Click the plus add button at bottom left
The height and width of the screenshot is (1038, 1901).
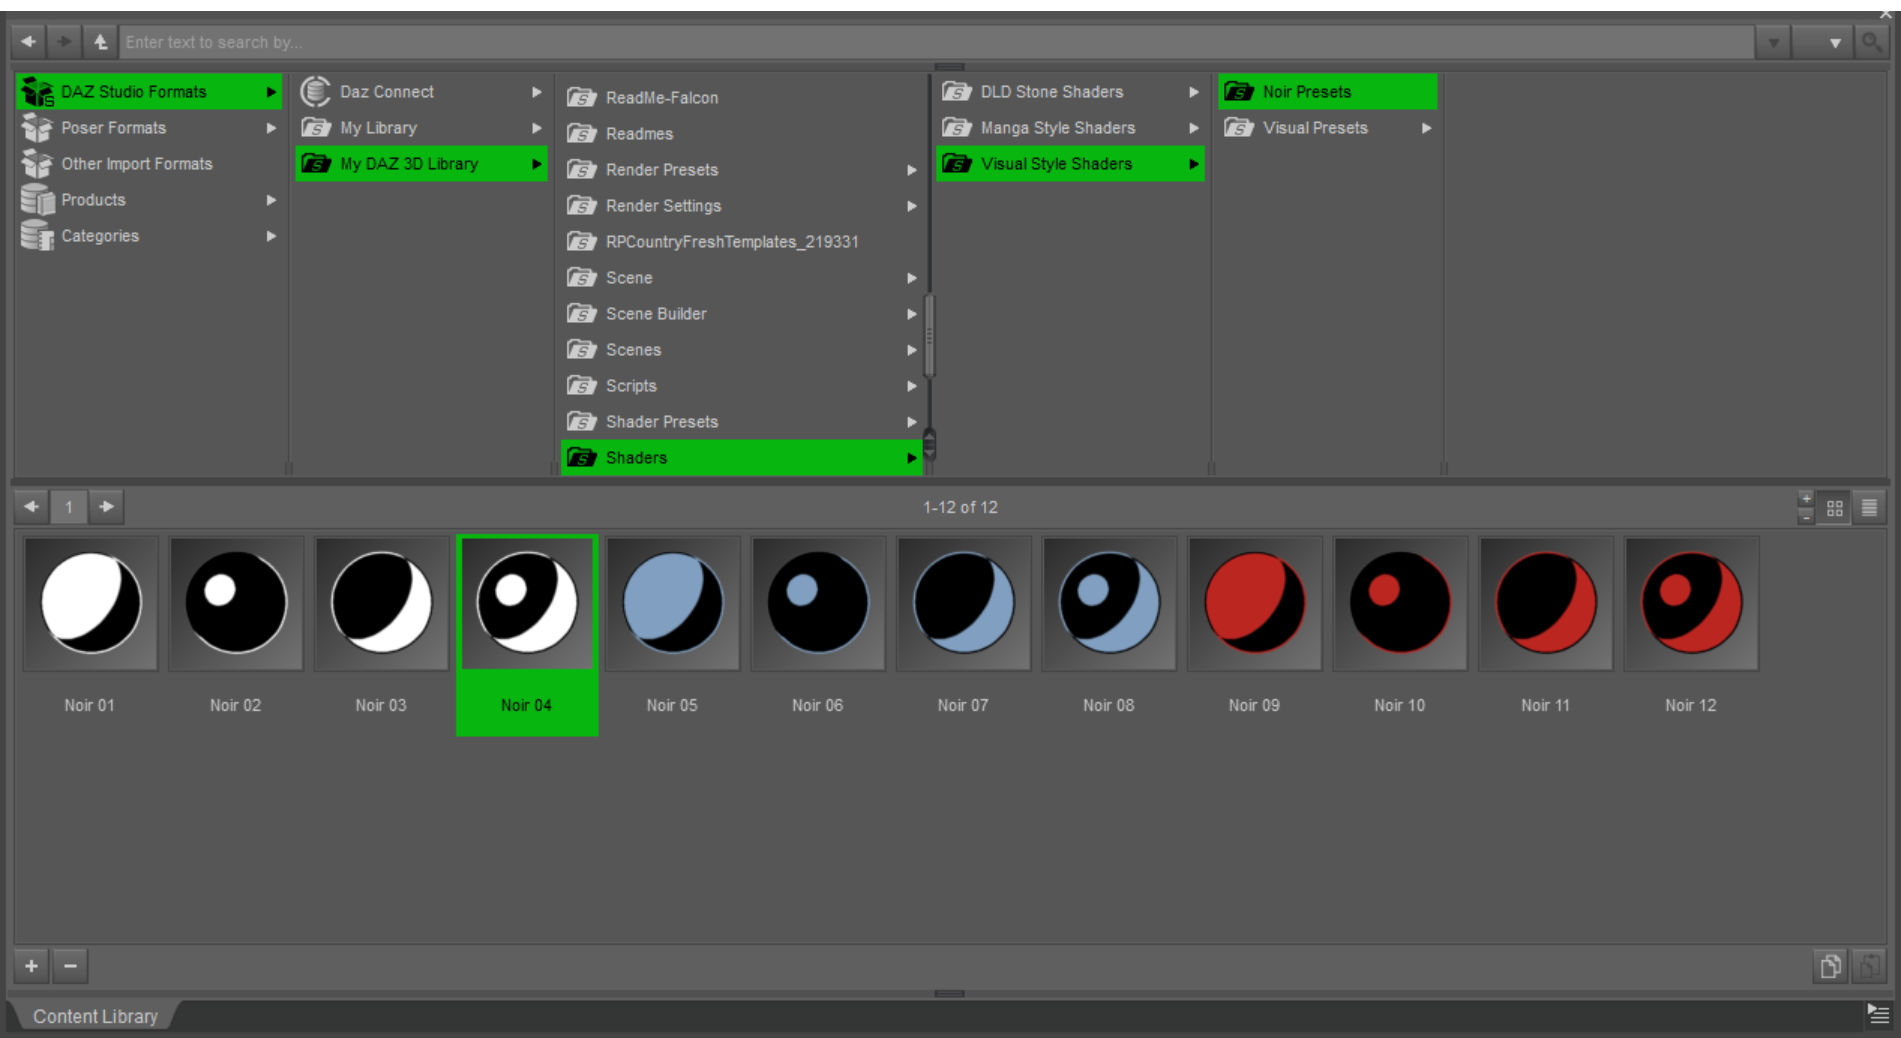32,966
